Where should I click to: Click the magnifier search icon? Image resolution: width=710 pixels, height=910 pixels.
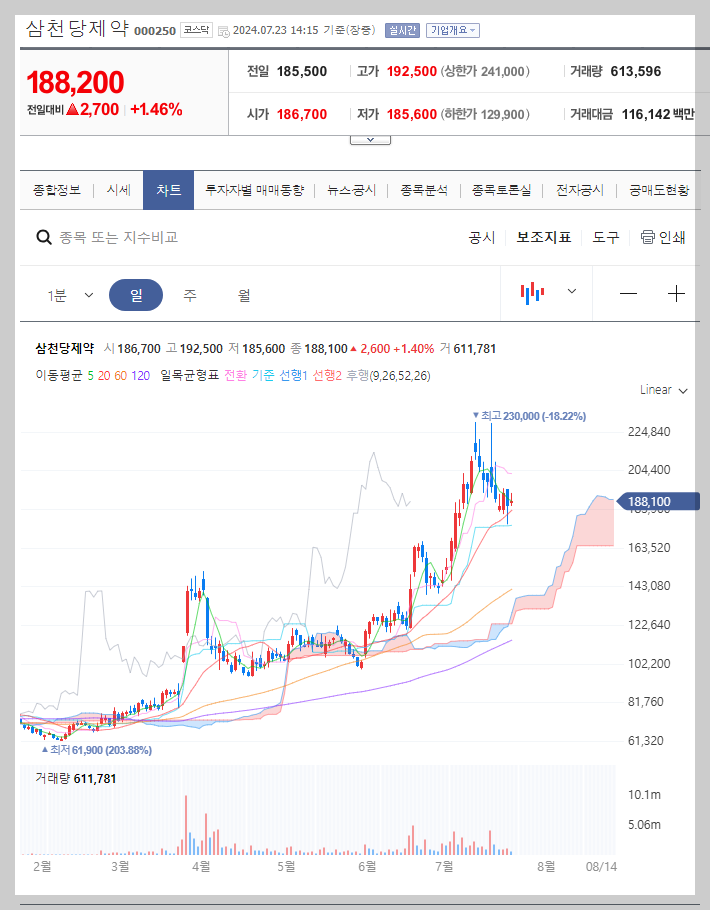pyautogui.click(x=44, y=237)
